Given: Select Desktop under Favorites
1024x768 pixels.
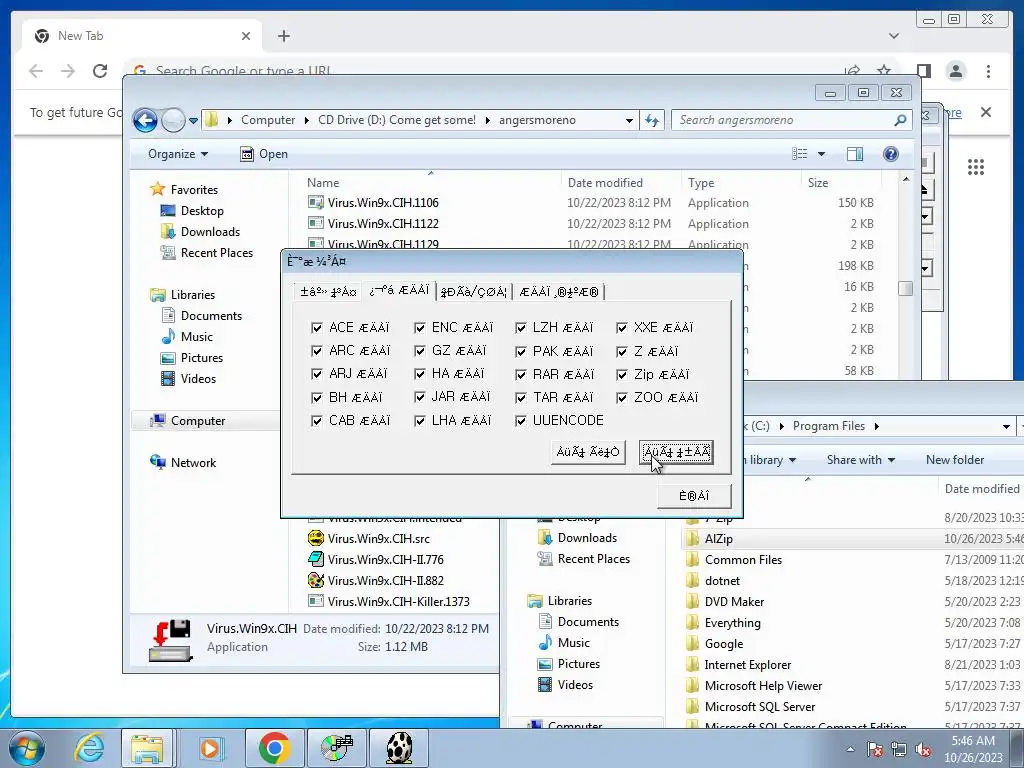Looking at the screenshot, I should tap(202, 211).
